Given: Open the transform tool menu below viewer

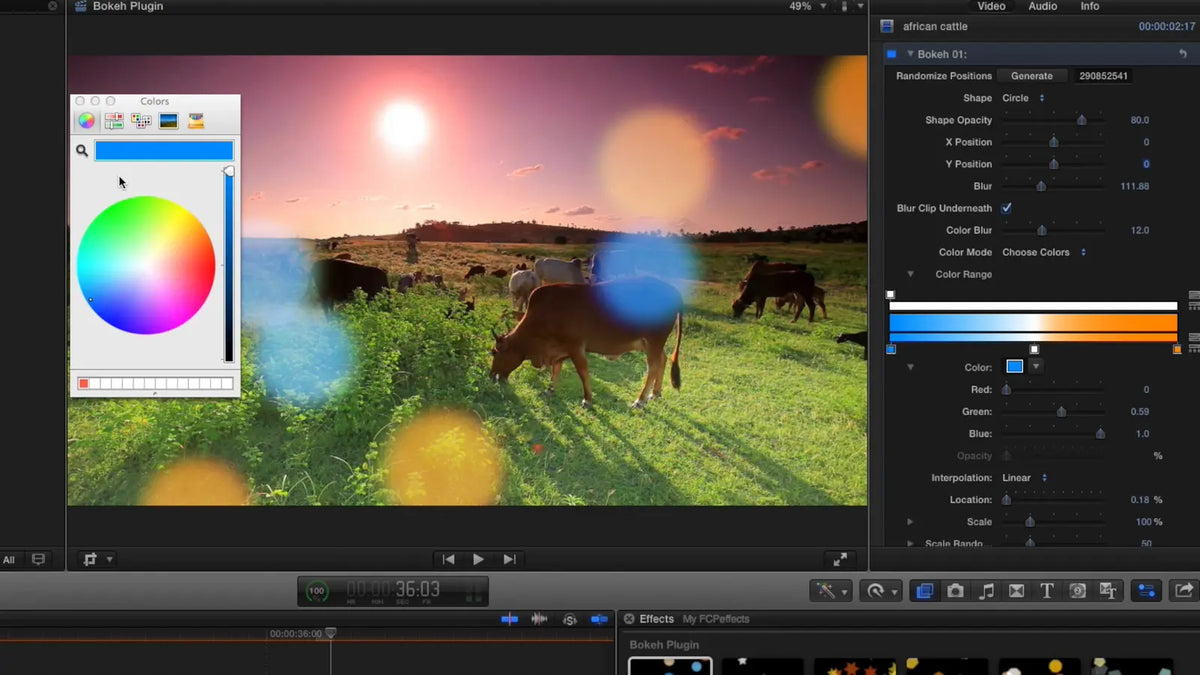Looking at the screenshot, I should (97, 560).
